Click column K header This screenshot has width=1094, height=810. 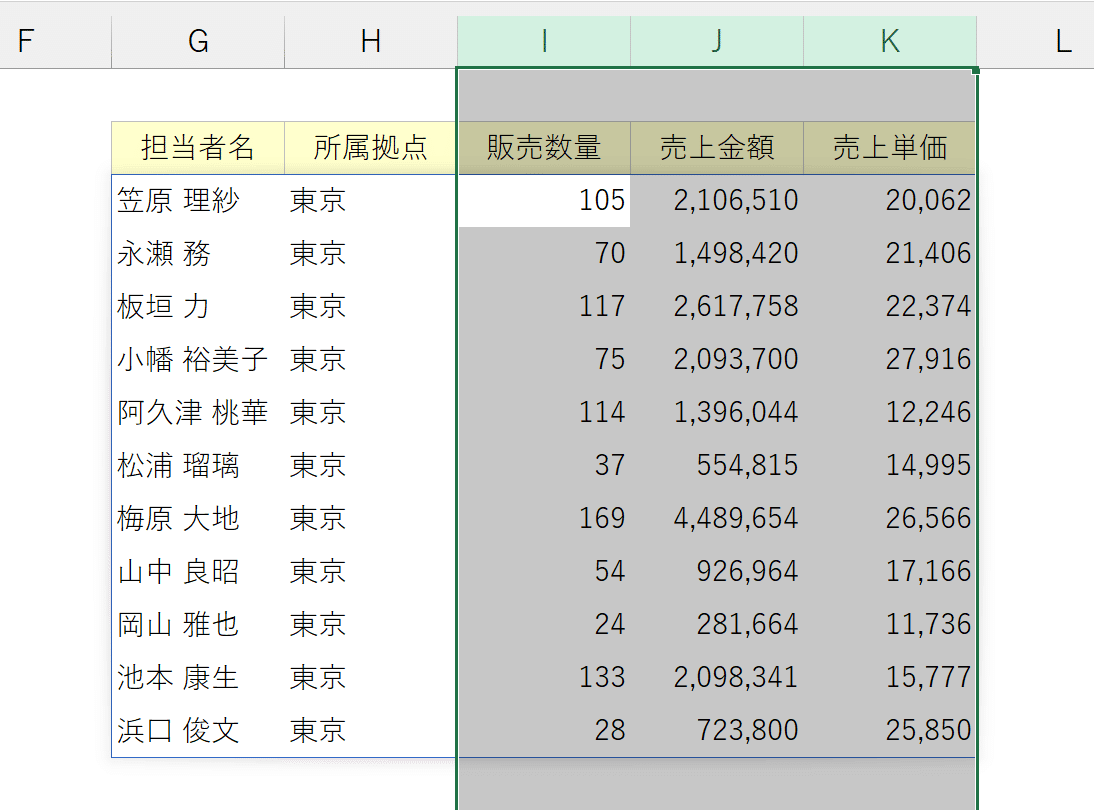click(x=890, y=42)
